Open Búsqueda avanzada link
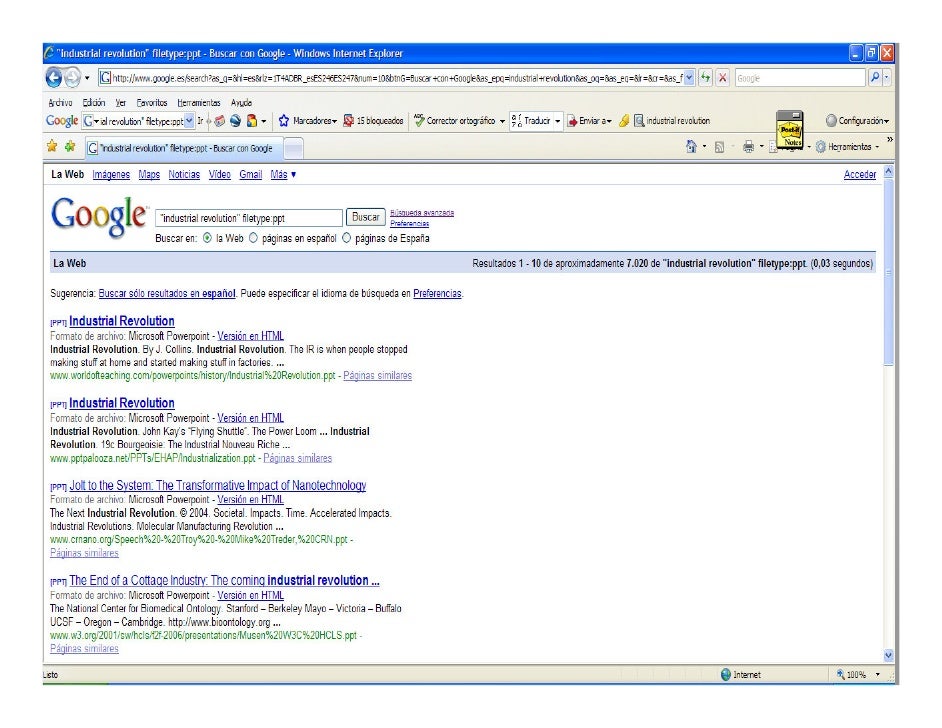Image resolution: width=942 pixels, height=728 pixels. (x=422, y=213)
